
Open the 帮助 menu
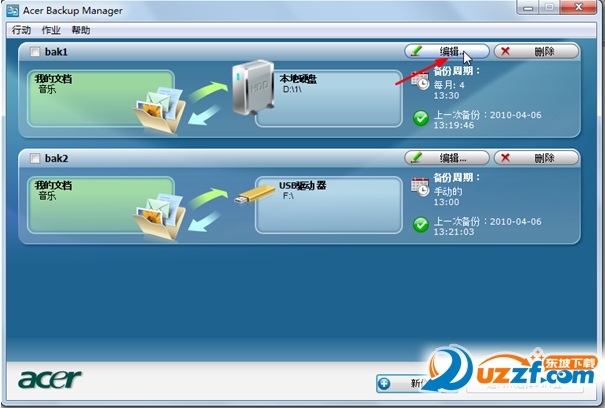[81, 30]
